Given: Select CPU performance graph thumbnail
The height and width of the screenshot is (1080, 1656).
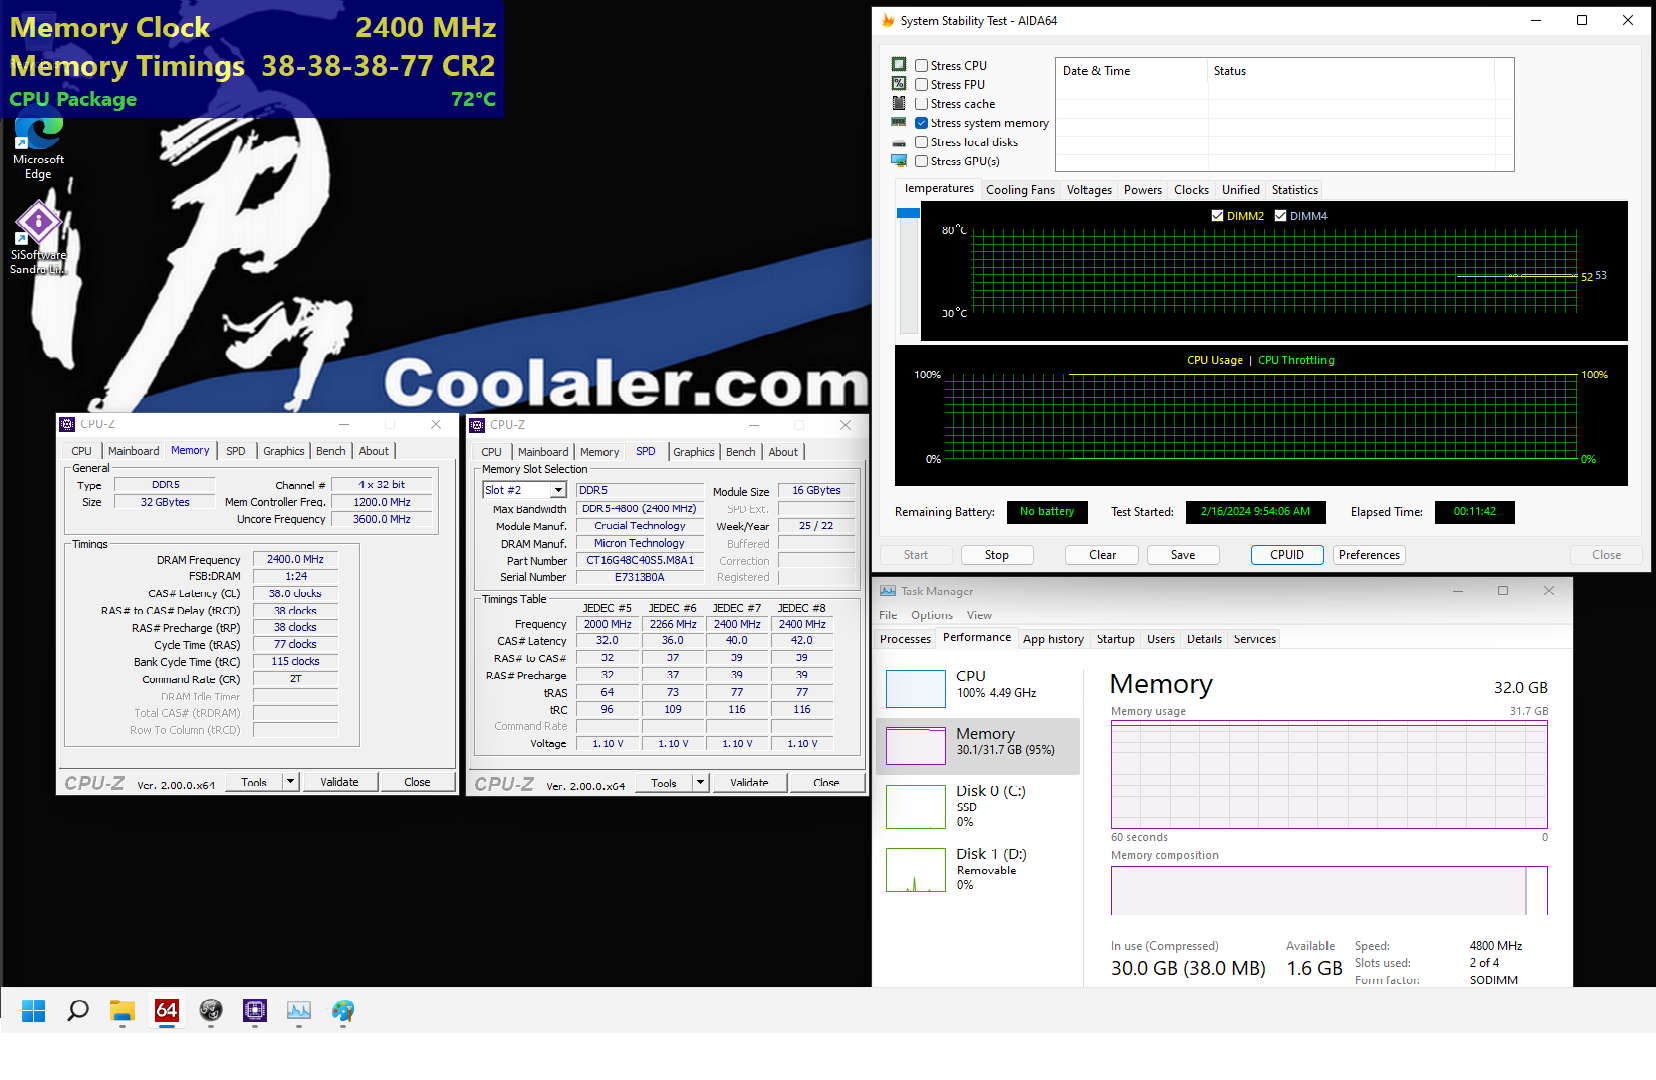Looking at the screenshot, I should pos(916,689).
